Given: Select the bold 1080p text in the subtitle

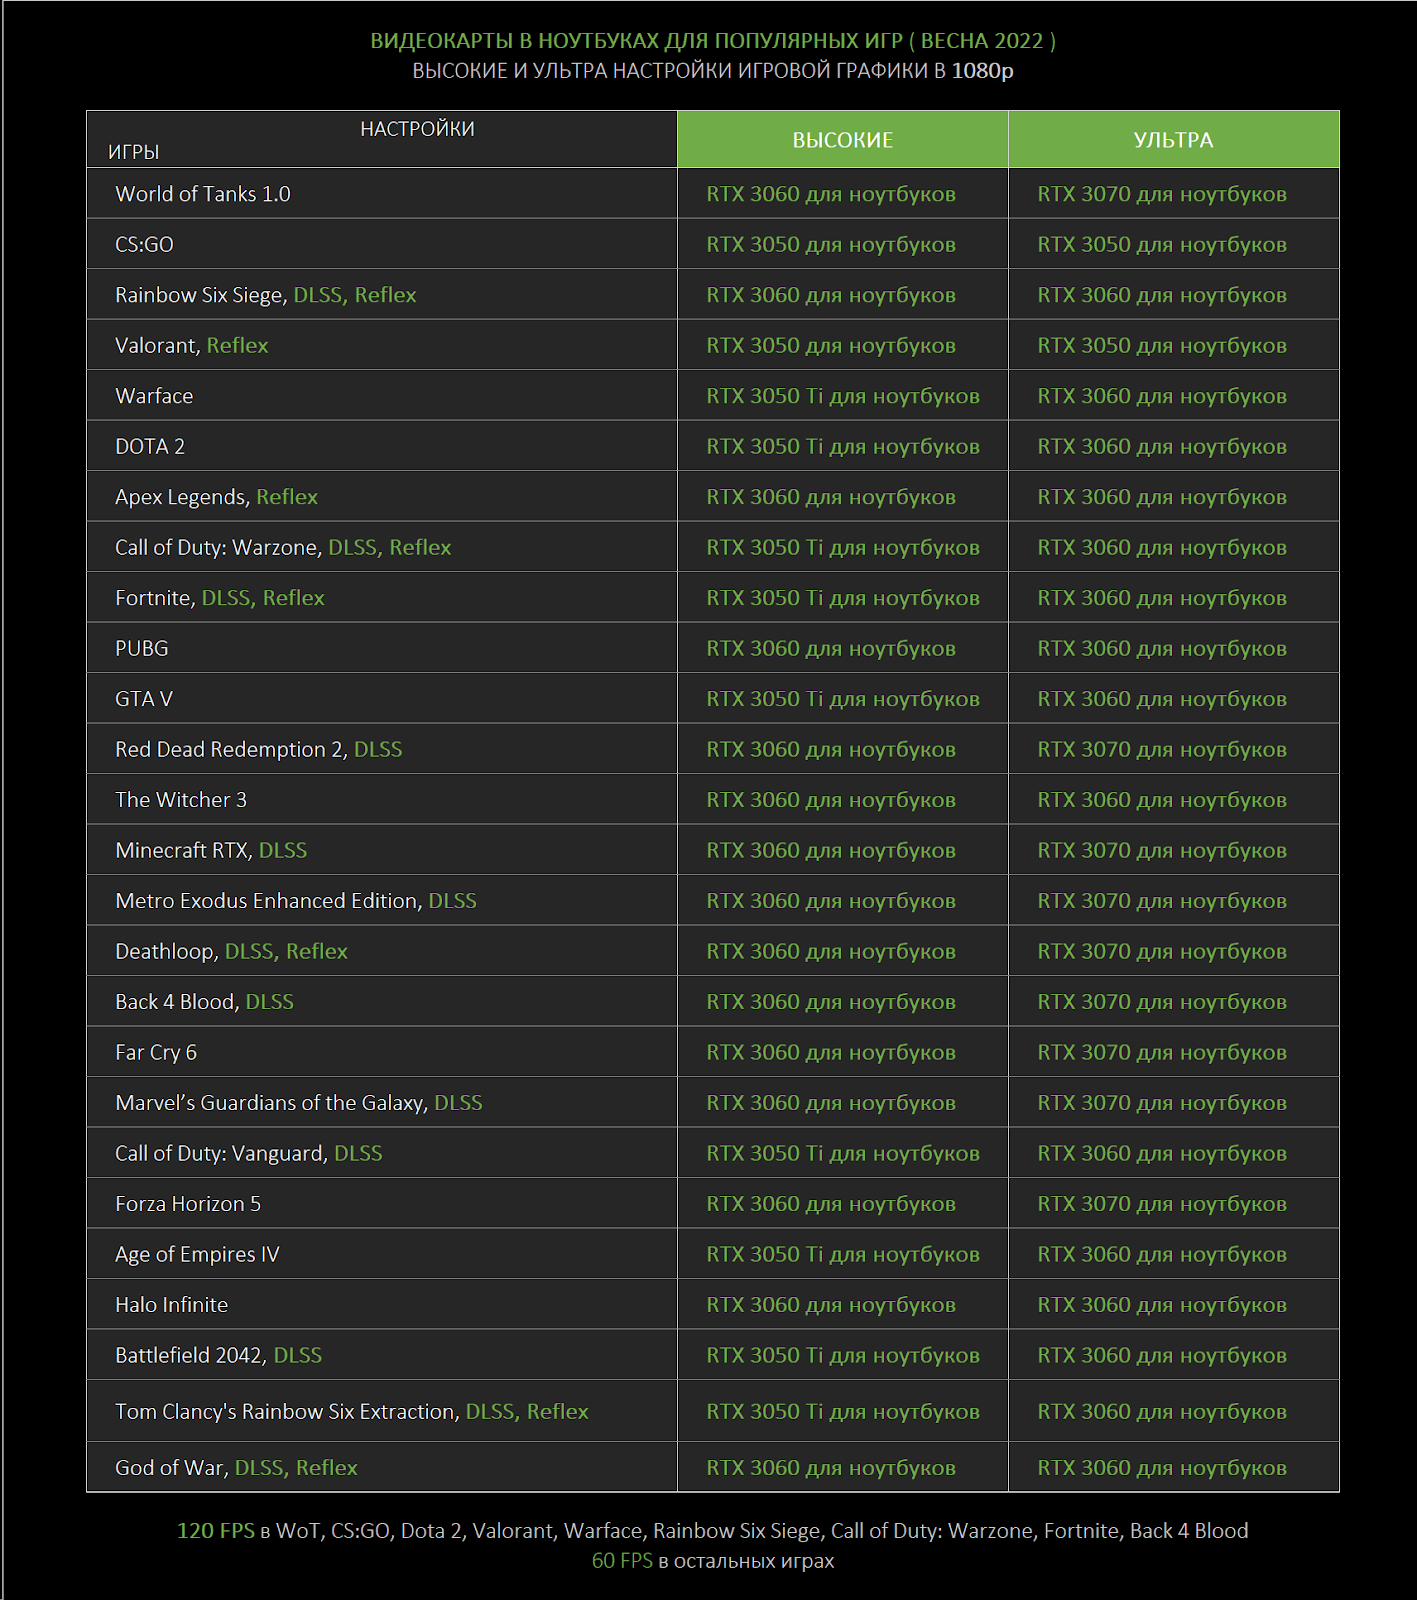Looking at the screenshot, I should pyautogui.click(x=982, y=71).
